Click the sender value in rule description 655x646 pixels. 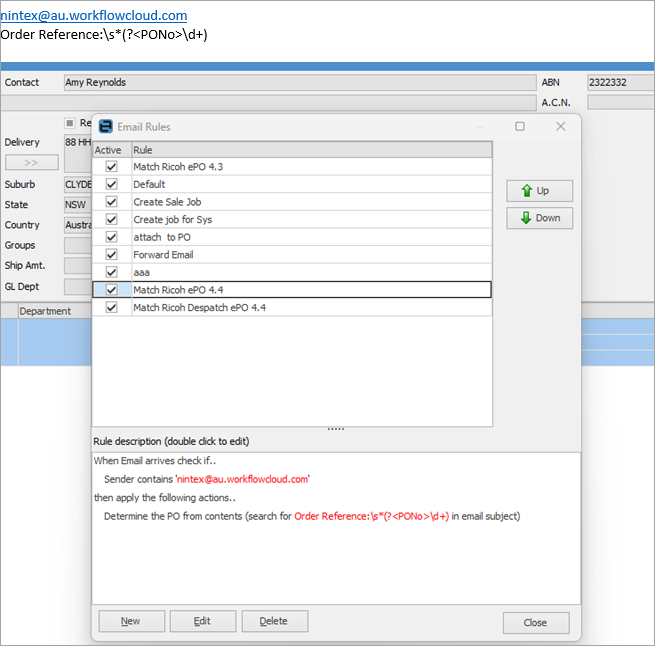coord(243,479)
